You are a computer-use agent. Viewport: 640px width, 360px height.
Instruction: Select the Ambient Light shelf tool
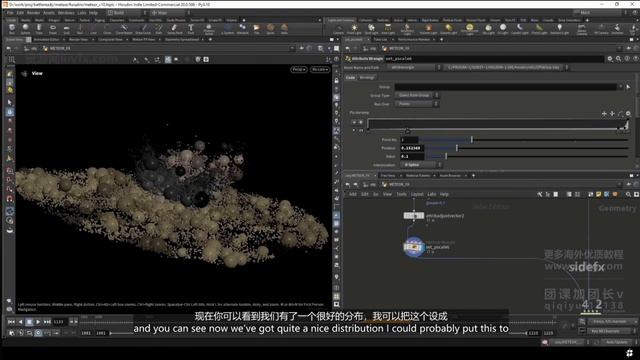click(x=560, y=29)
